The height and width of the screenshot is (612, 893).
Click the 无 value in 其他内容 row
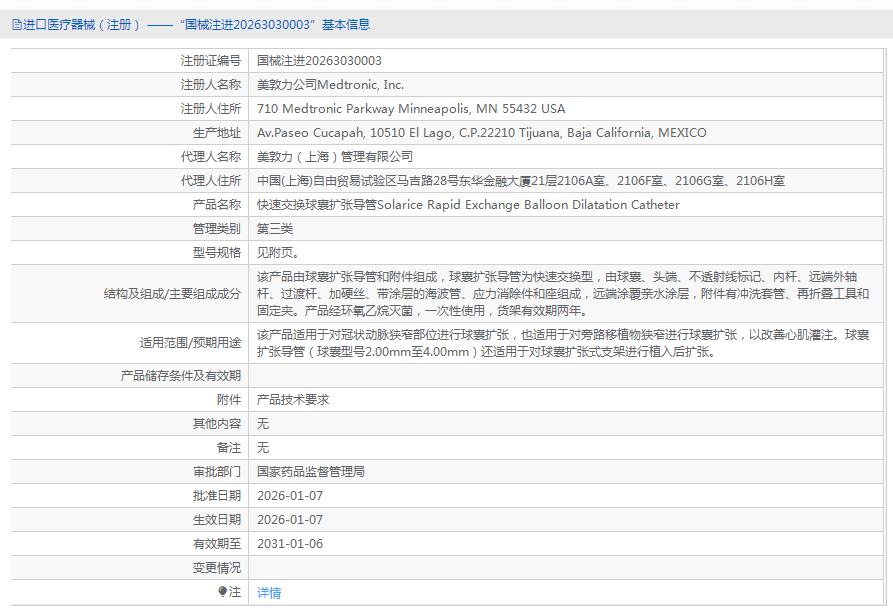coord(263,424)
